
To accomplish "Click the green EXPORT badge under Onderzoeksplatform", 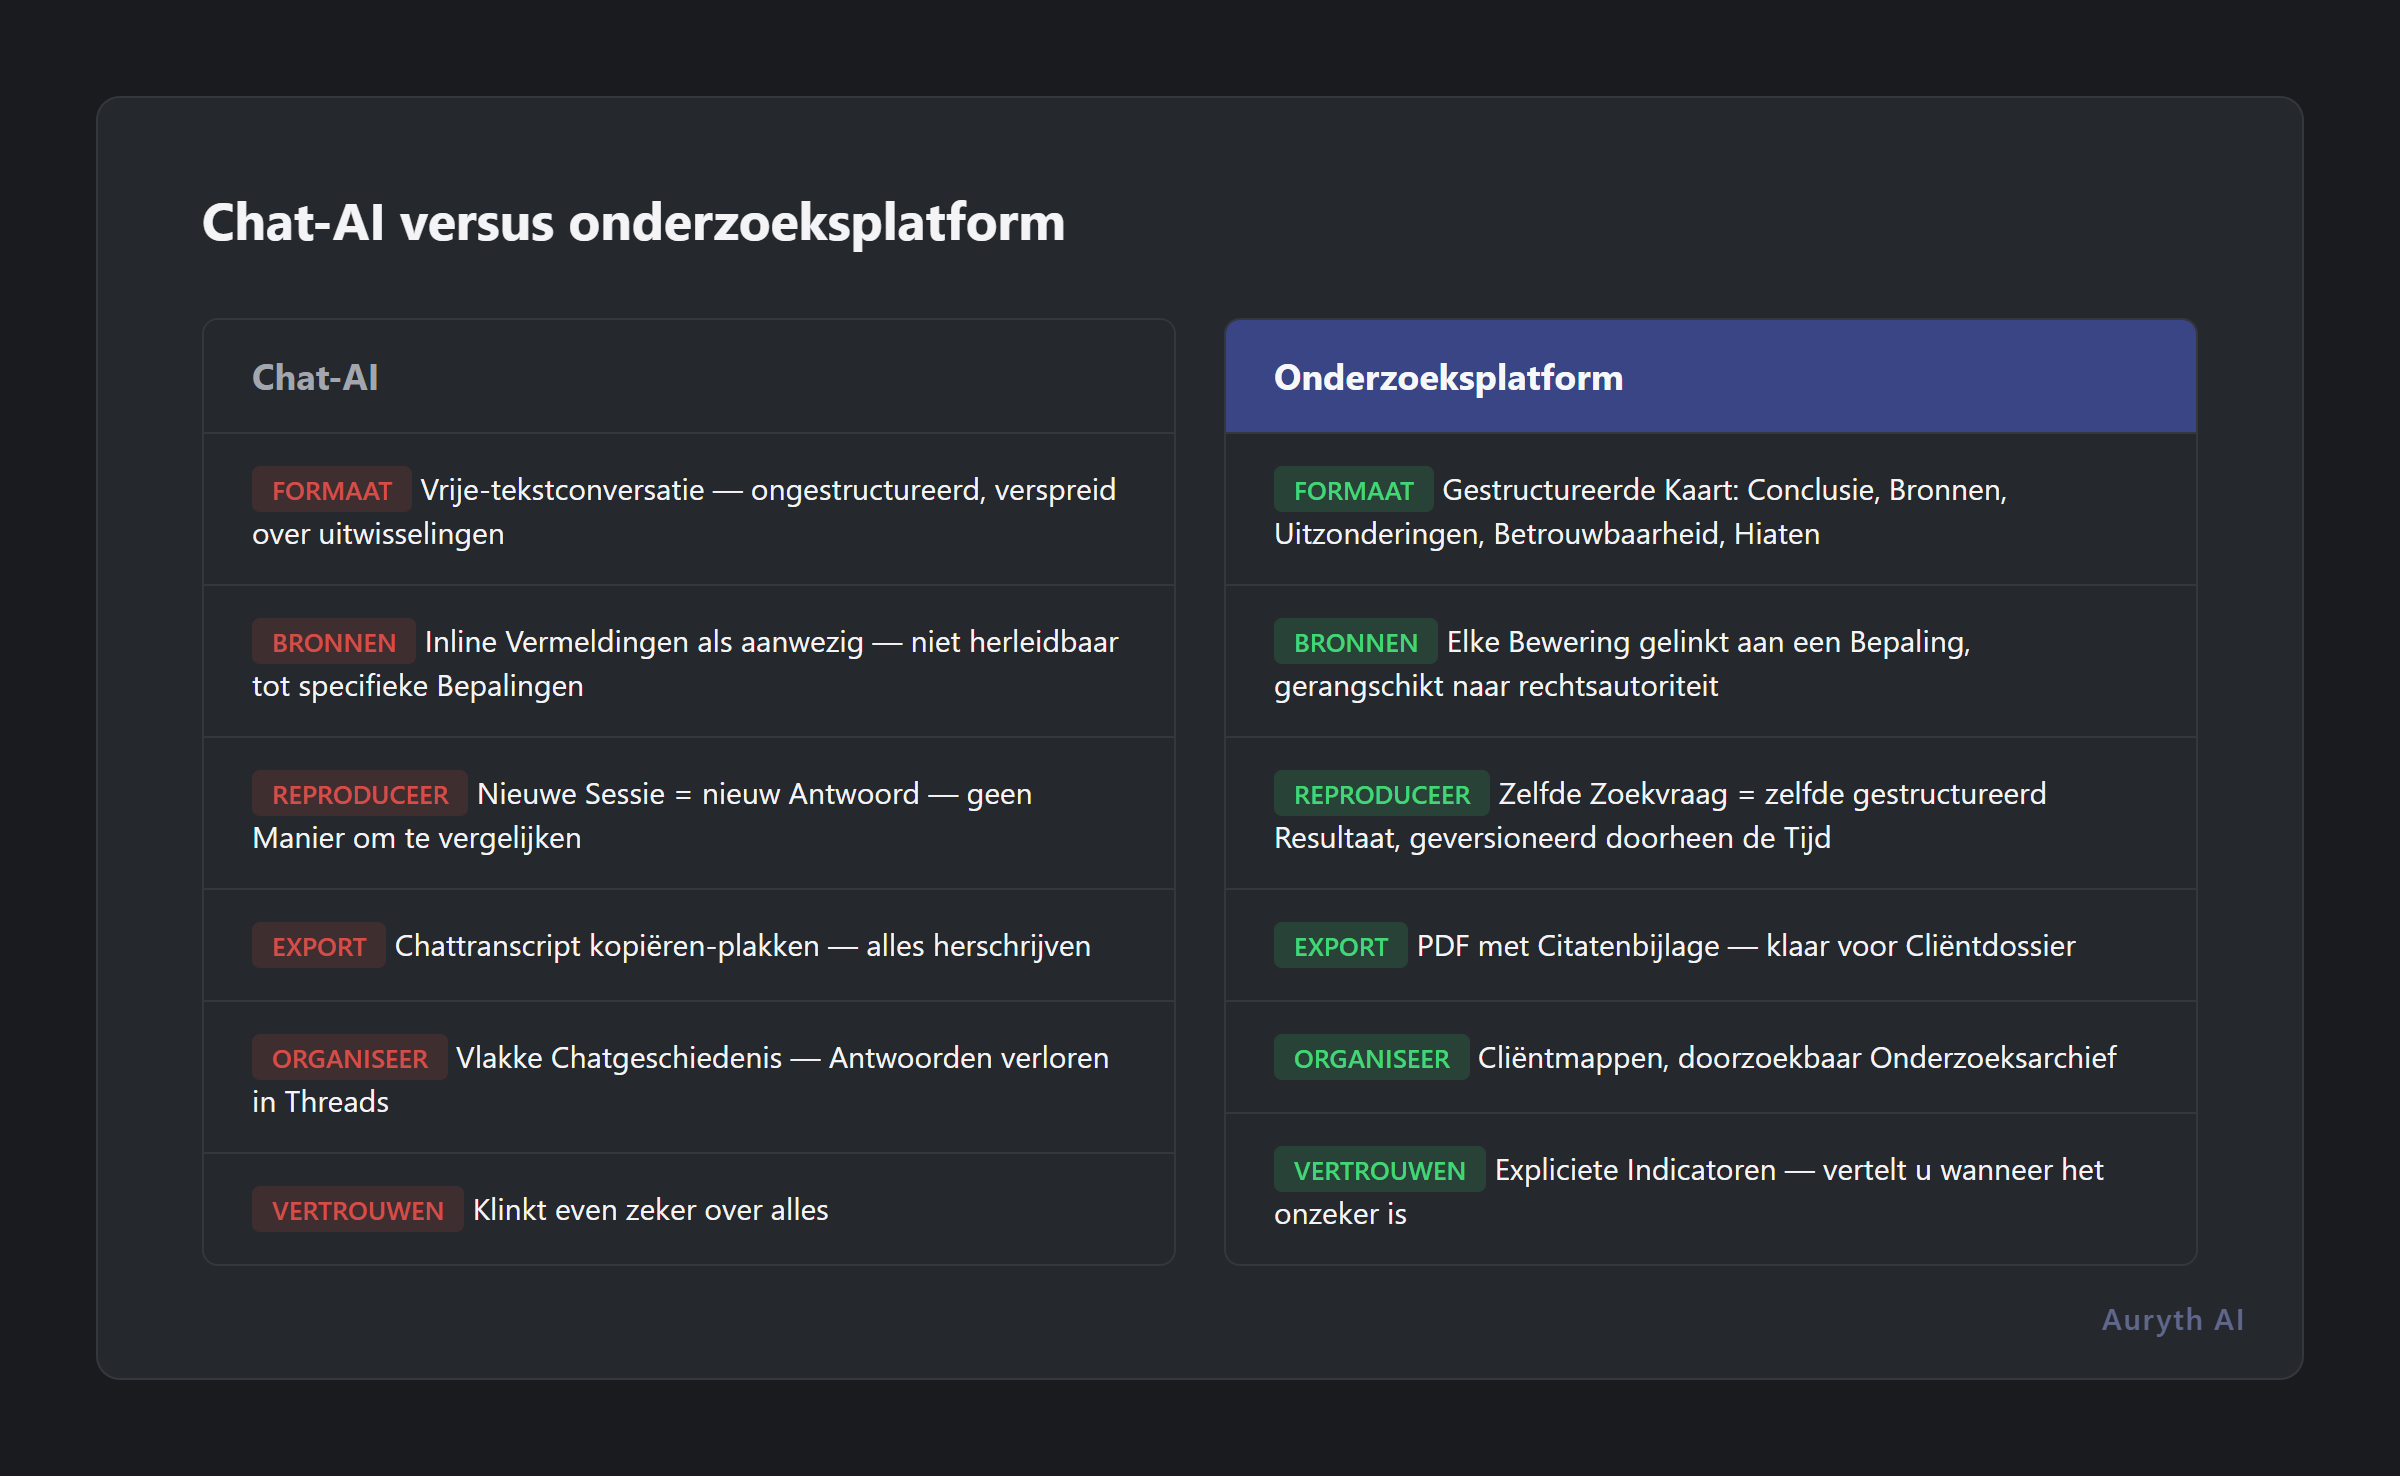I will click(x=1339, y=945).
